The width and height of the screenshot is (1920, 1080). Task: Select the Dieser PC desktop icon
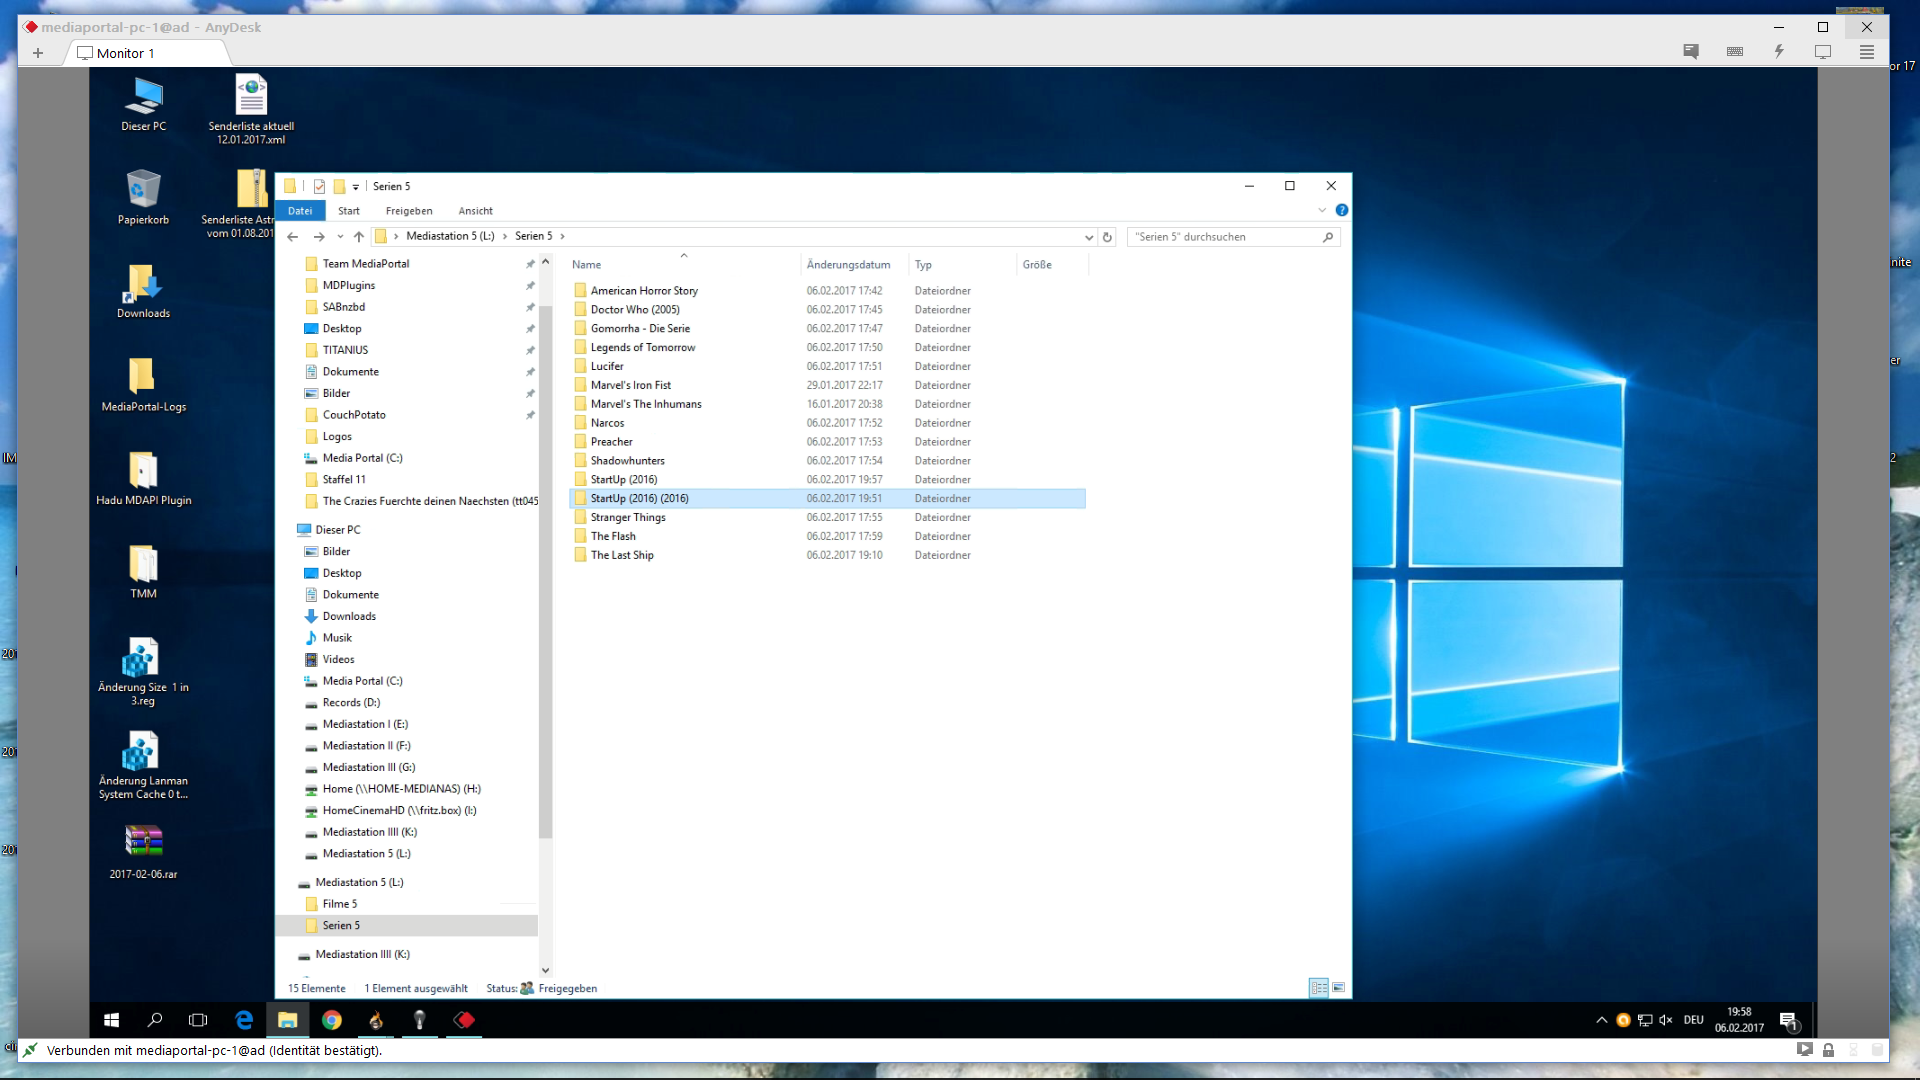coord(144,103)
